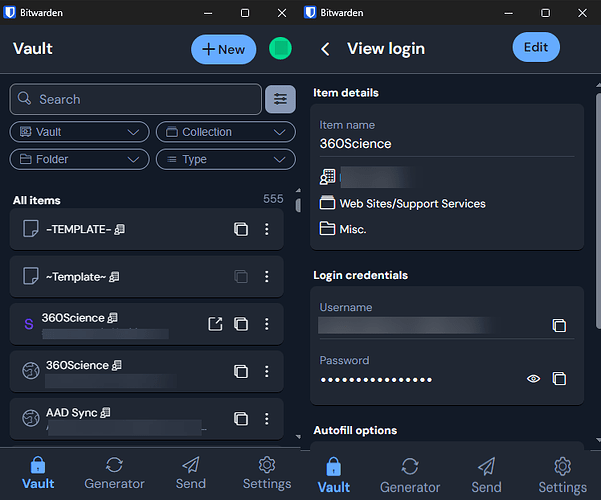Open more options on first 360Science row
Viewport: 601px width, 500px height.
click(267, 324)
